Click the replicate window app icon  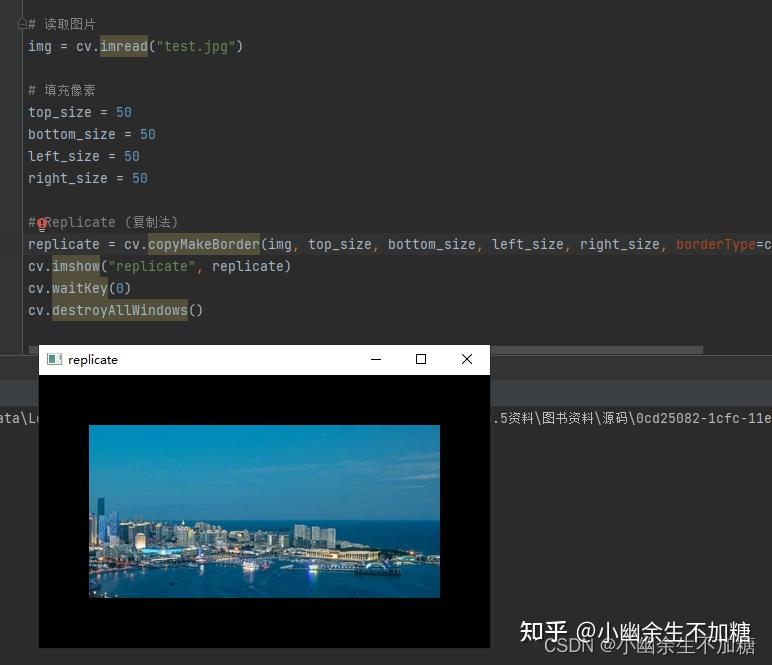[54, 359]
